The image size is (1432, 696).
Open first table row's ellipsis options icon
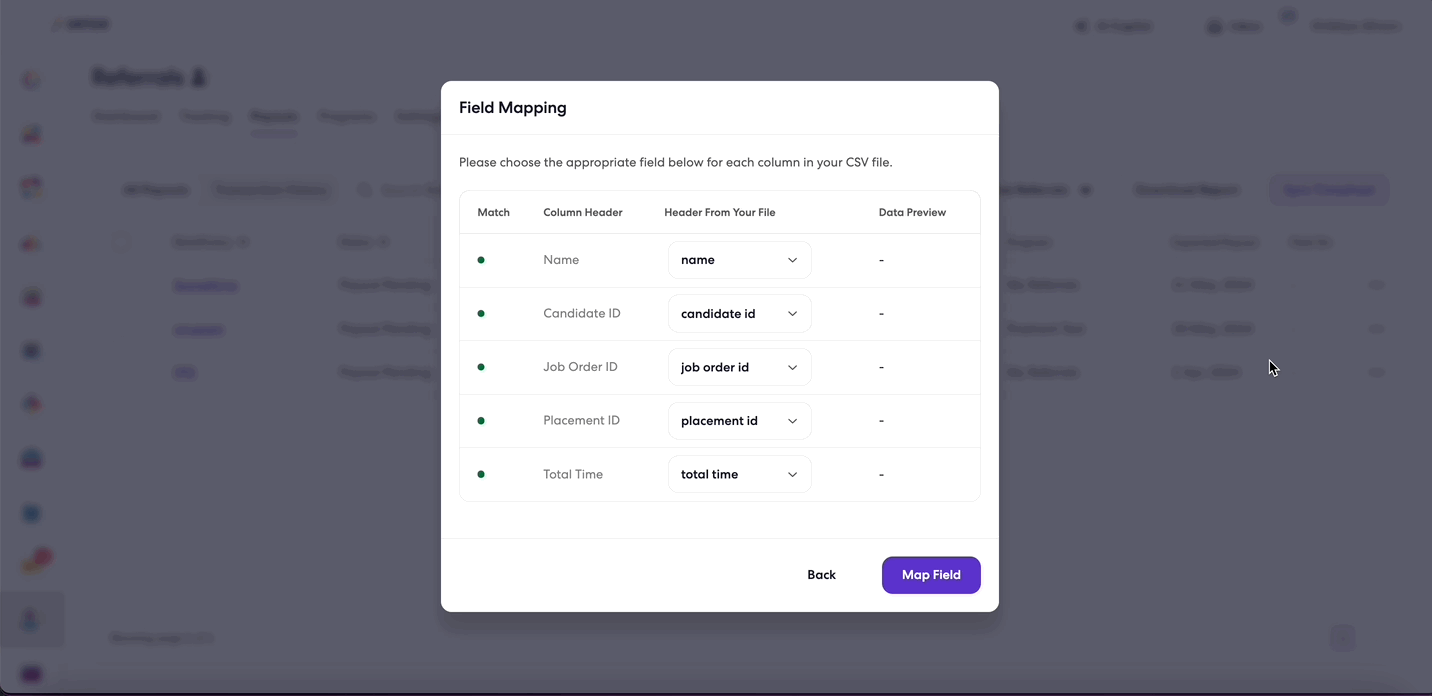1376,285
